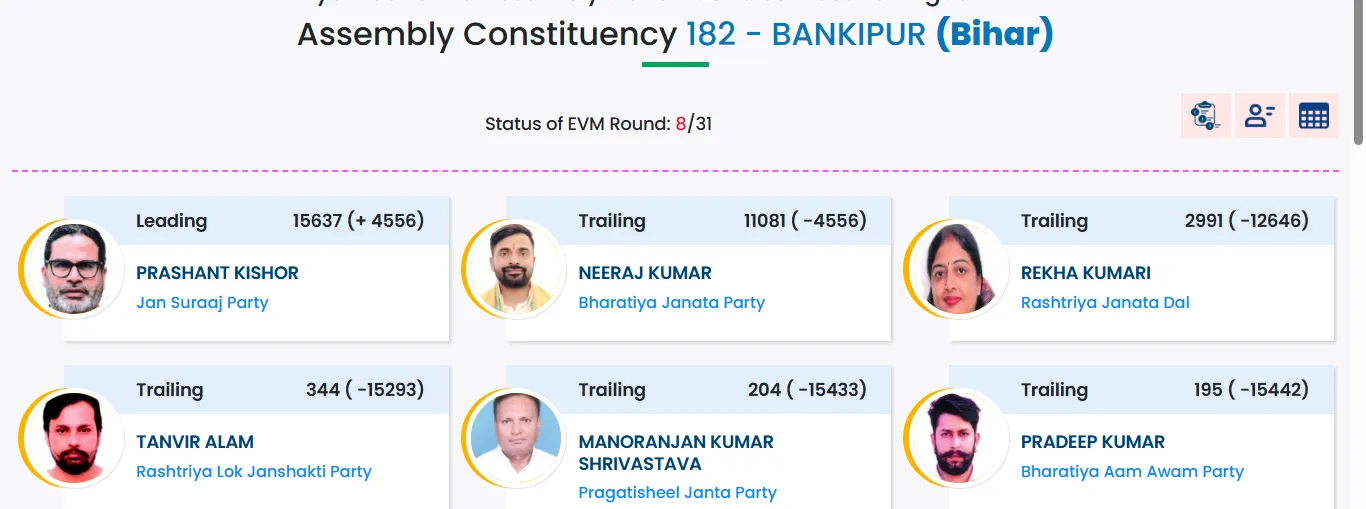
Task: Open the NEERAJ KUMAR candidate name
Action: [x=645, y=273]
